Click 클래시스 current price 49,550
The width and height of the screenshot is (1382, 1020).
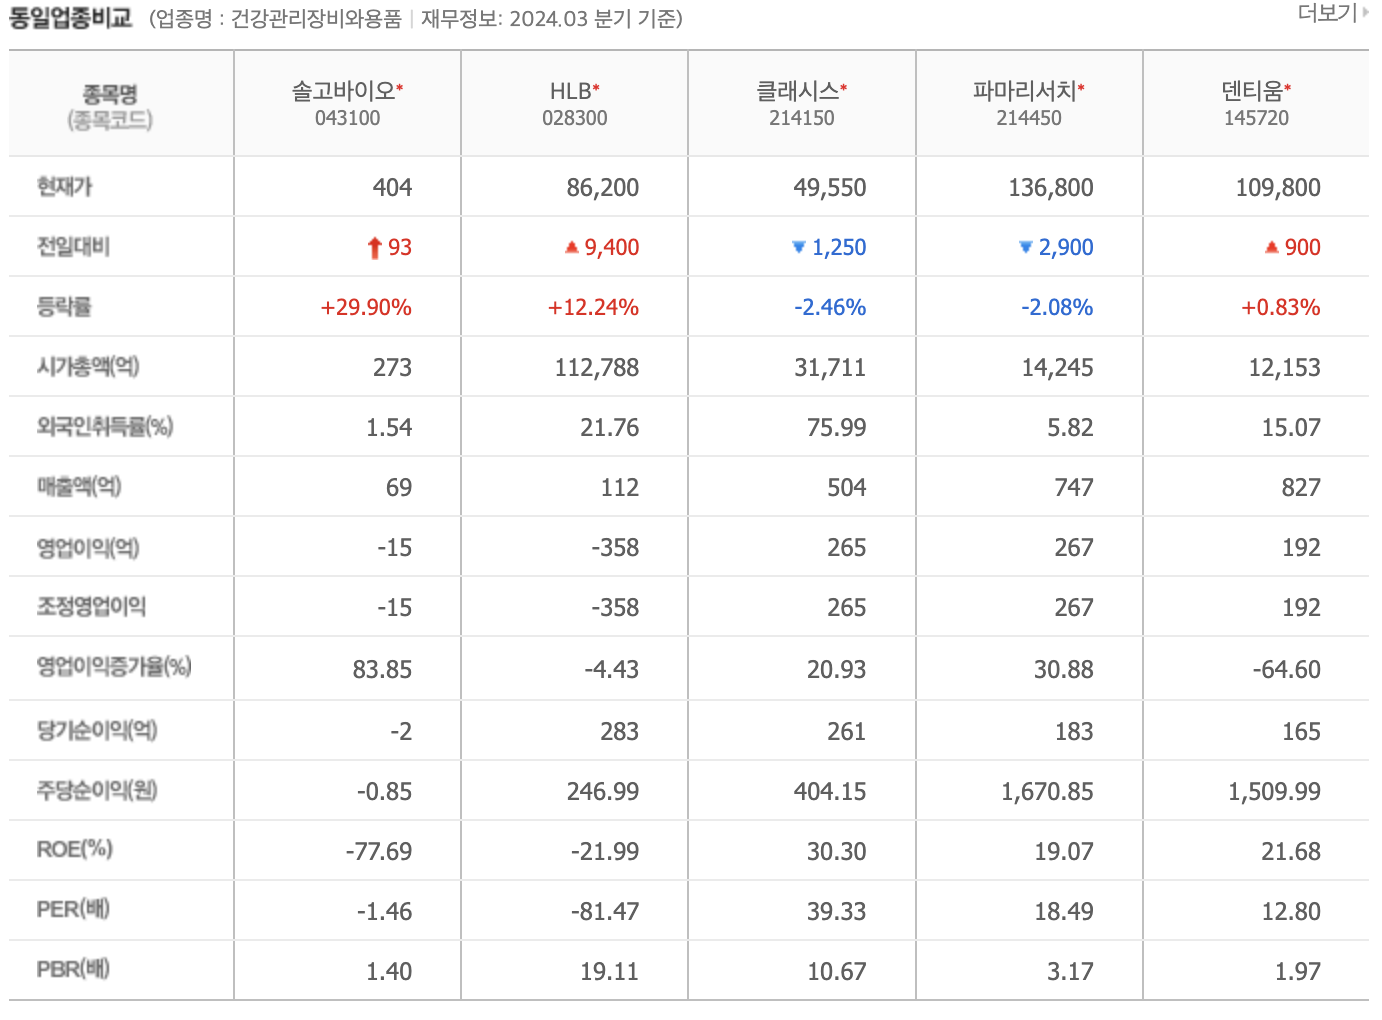(830, 187)
